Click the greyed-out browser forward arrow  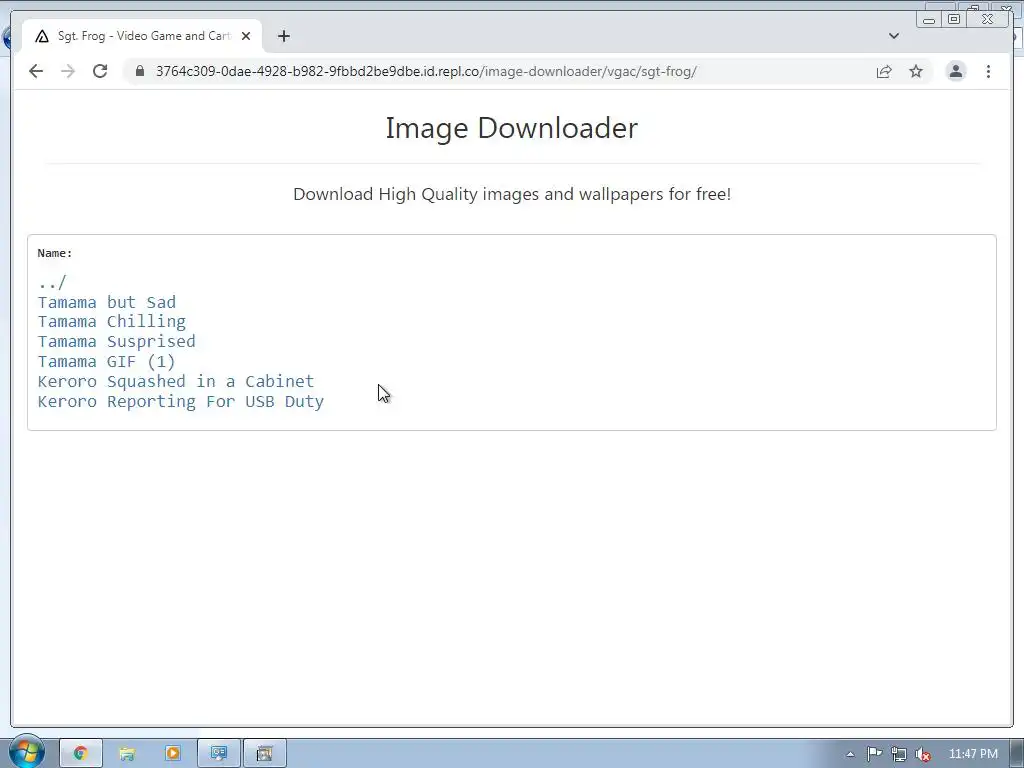click(x=68, y=71)
